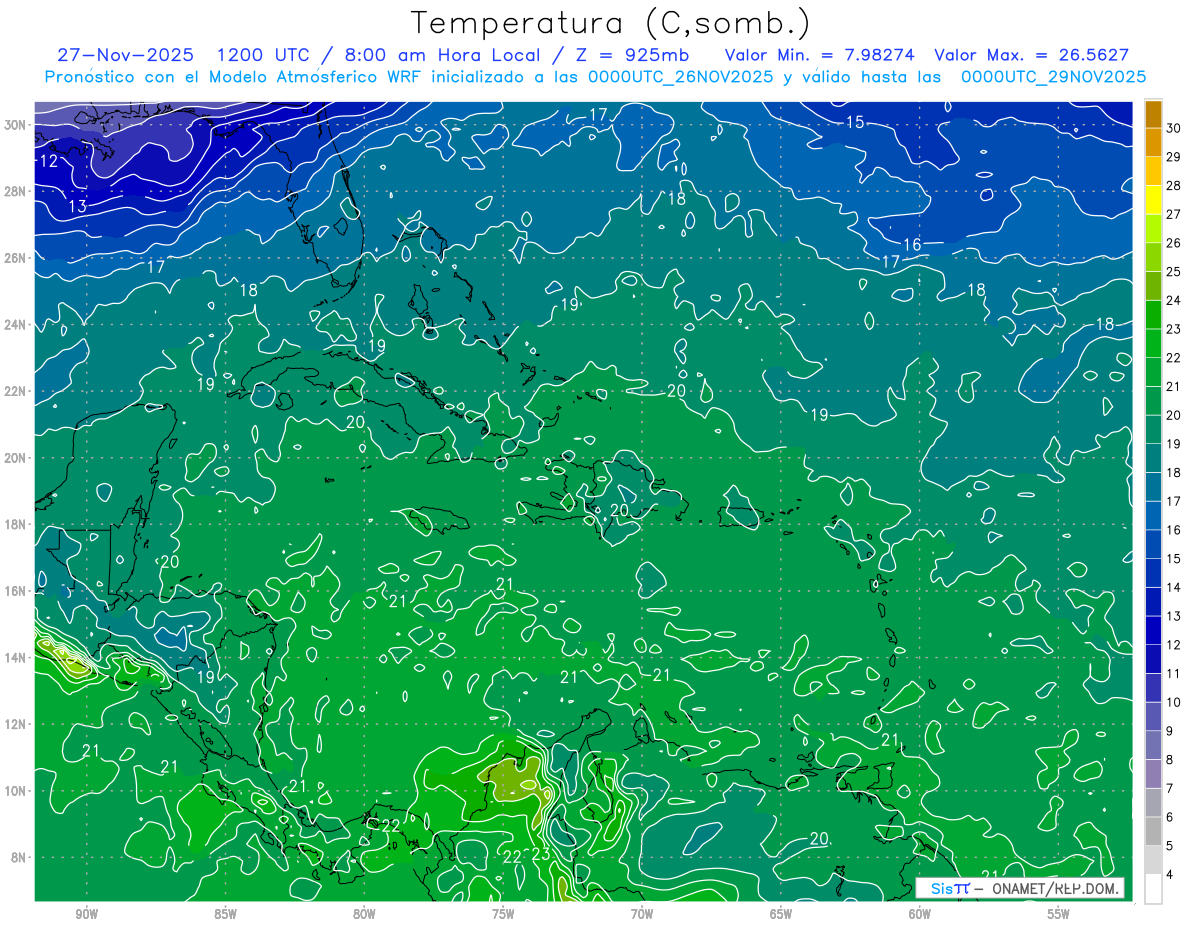Click the legend value 10 on color scale
Viewport: 1200px width, 927px height.
pos(1174,702)
